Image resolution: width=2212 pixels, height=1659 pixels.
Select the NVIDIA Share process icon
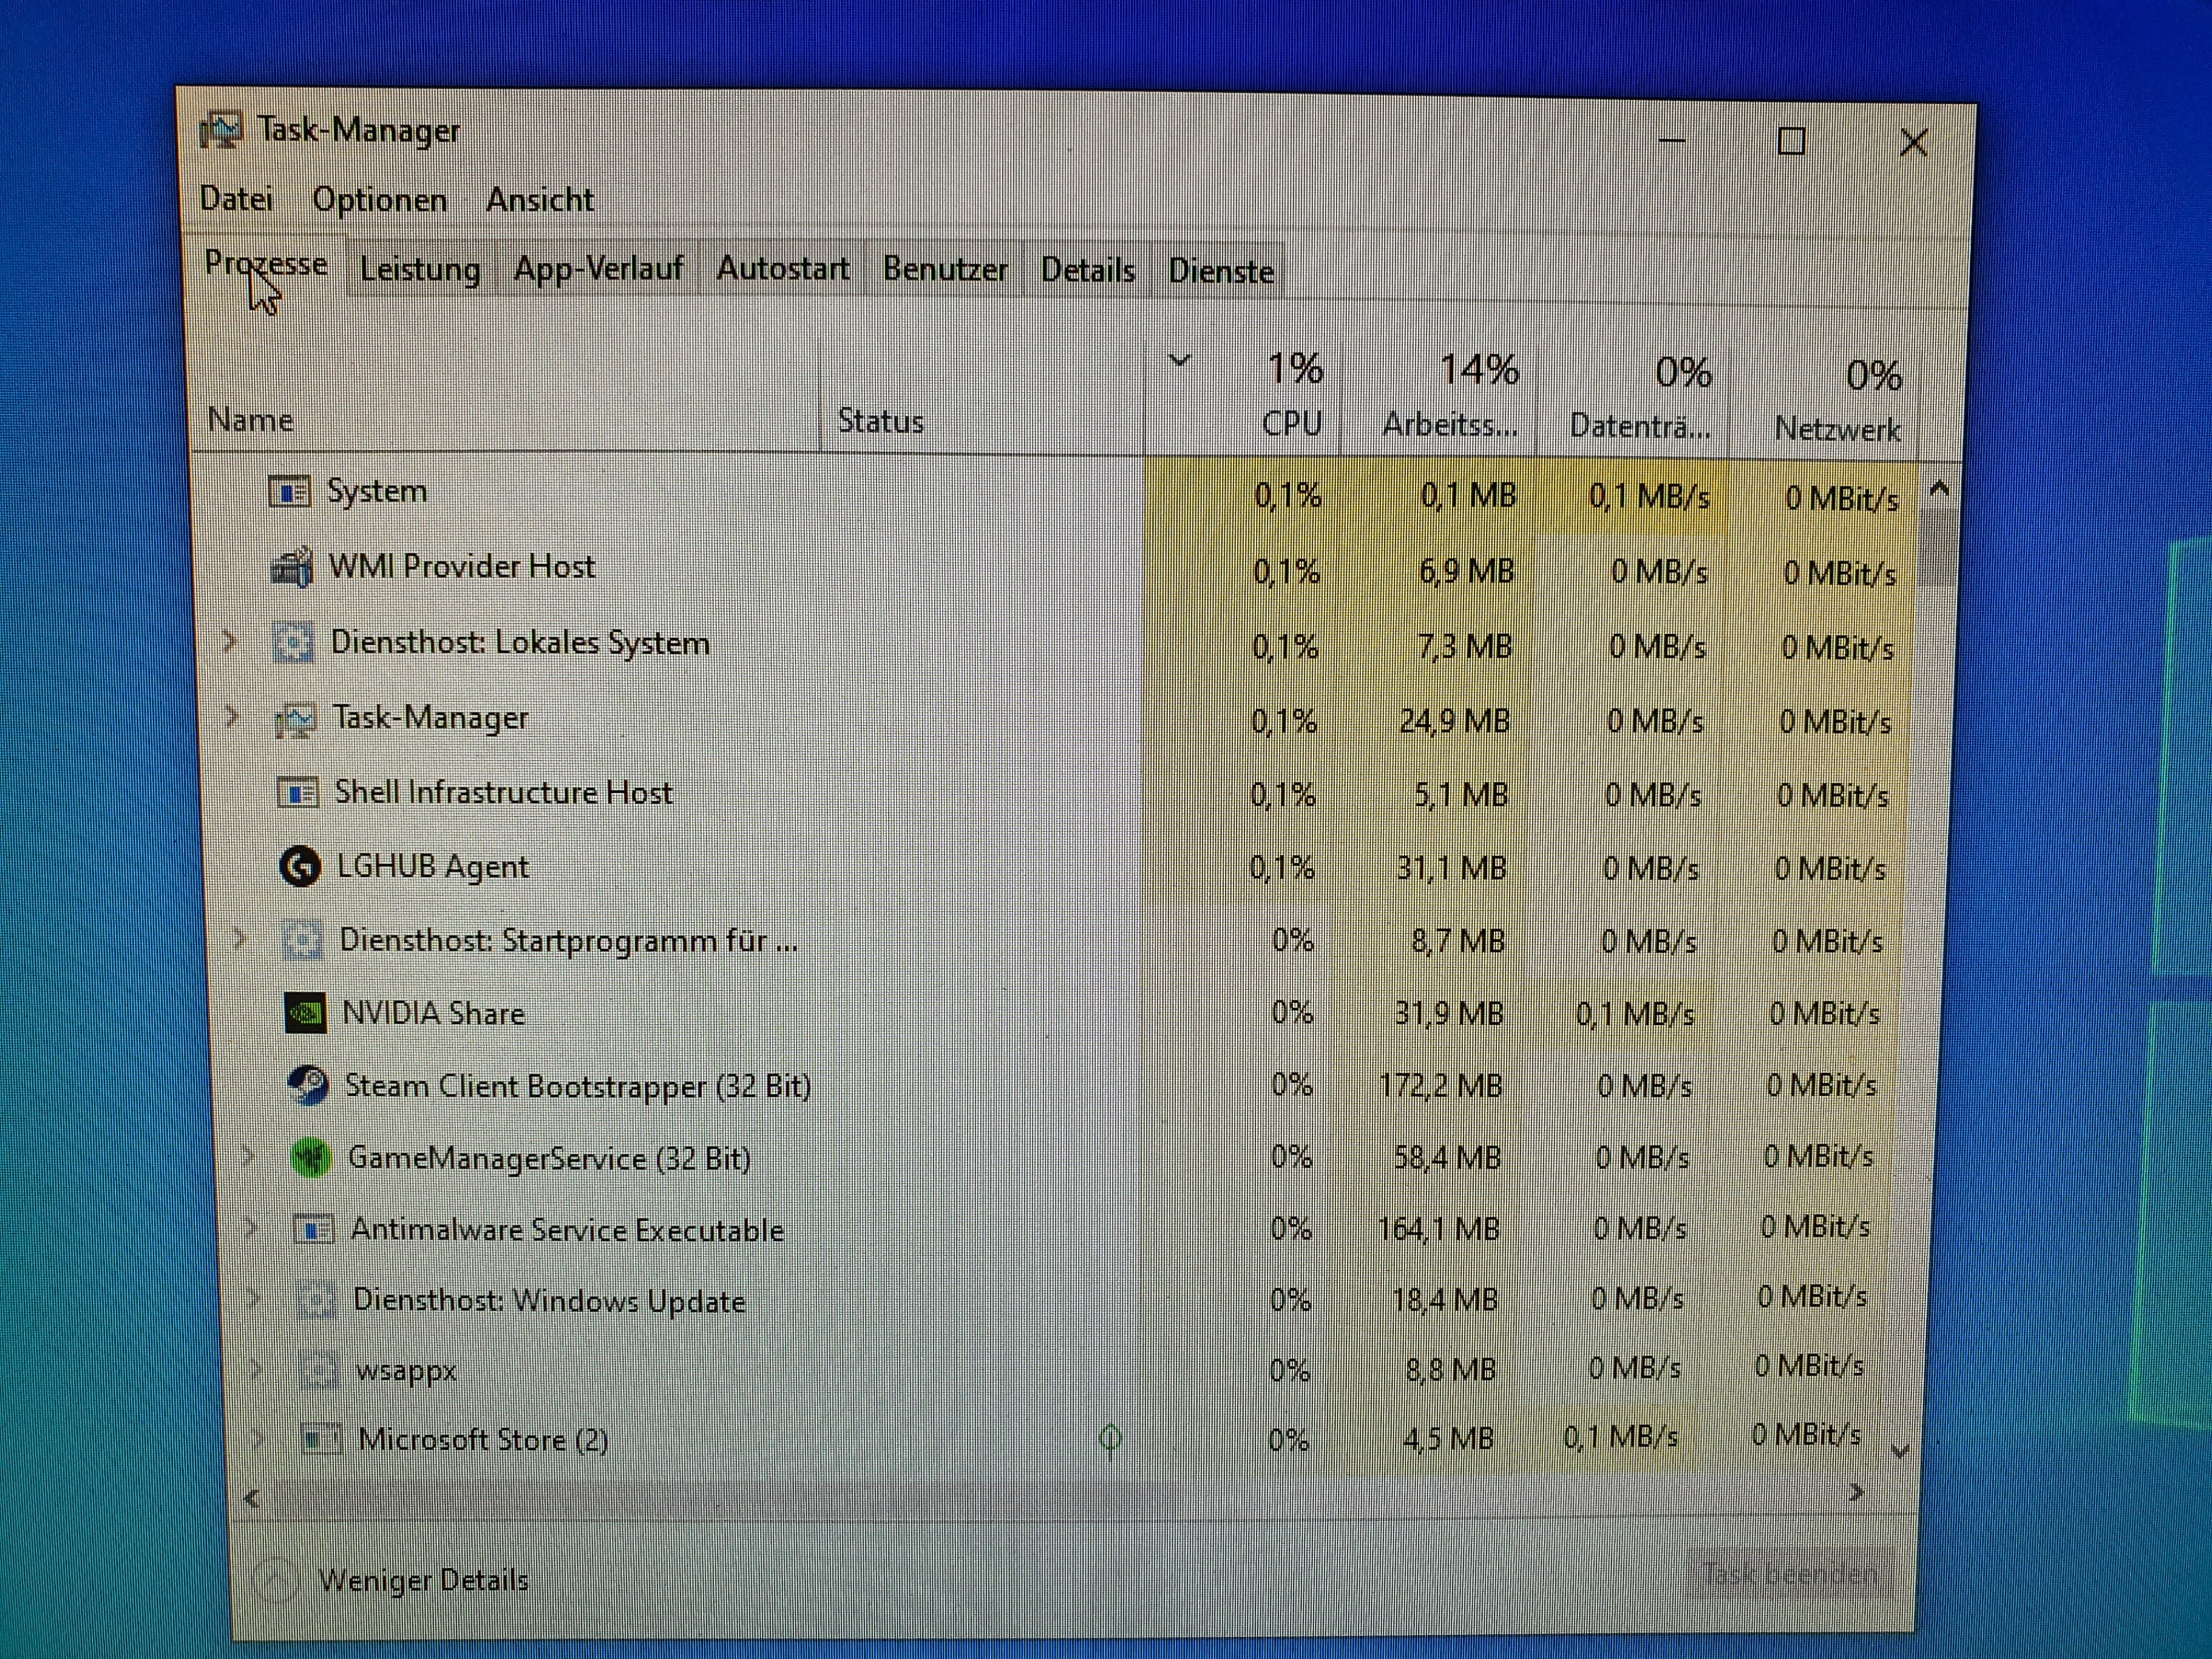pyautogui.click(x=305, y=1013)
